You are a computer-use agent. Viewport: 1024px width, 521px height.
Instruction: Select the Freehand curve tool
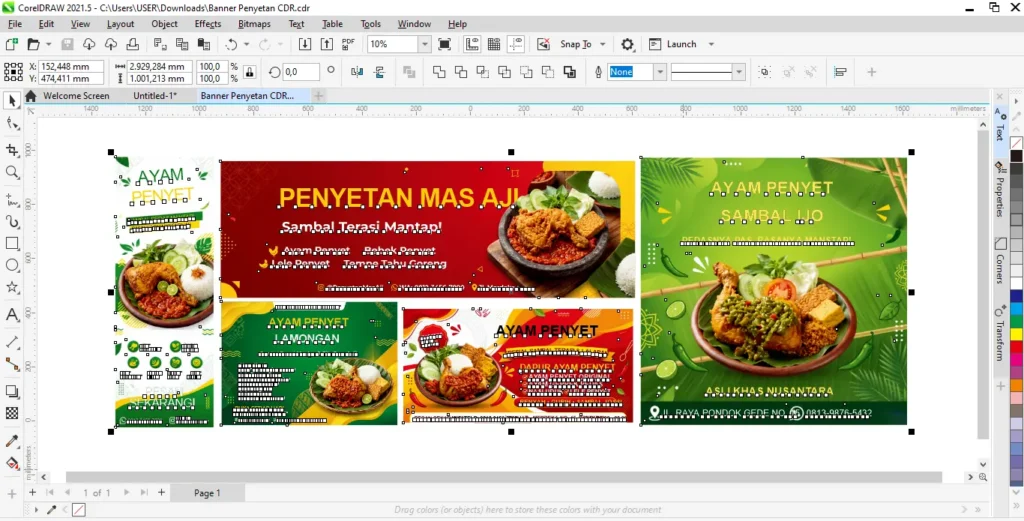click(x=12, y=199)
